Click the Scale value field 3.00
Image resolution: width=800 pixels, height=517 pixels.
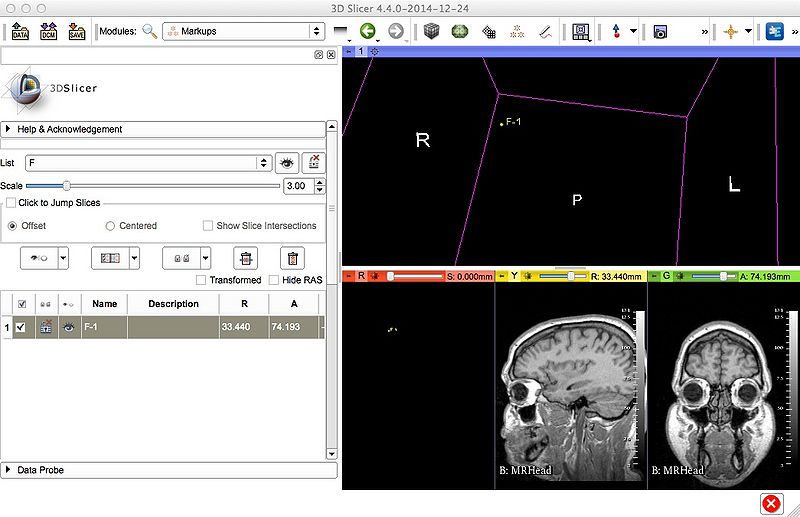coord(298,186)
